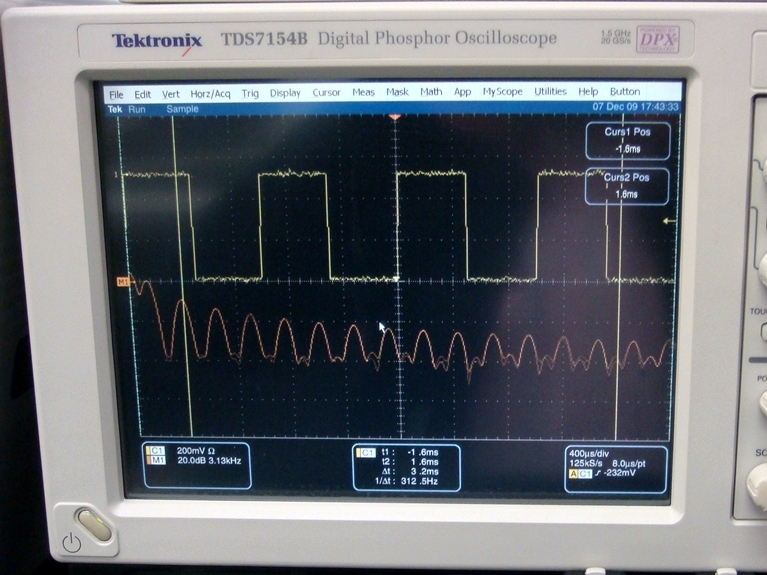The height and width of the screenshot is (575, 767).
Task: Open the Display menu
Action: pos(285,93)
